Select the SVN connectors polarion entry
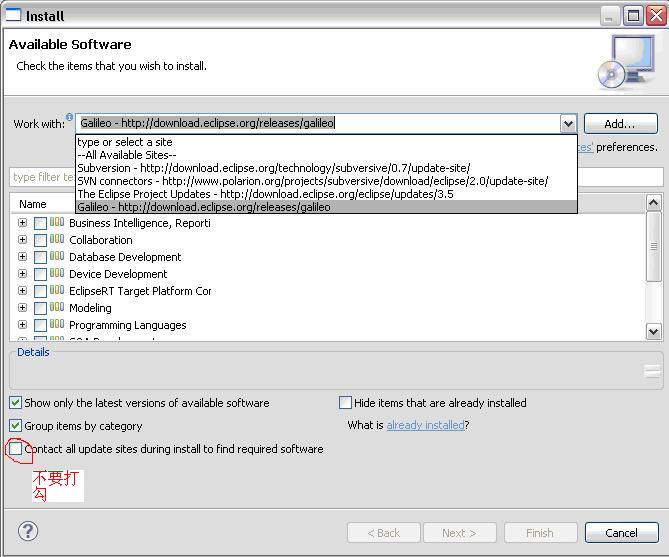This screenshot has width=669, height=557. [326, 181]
